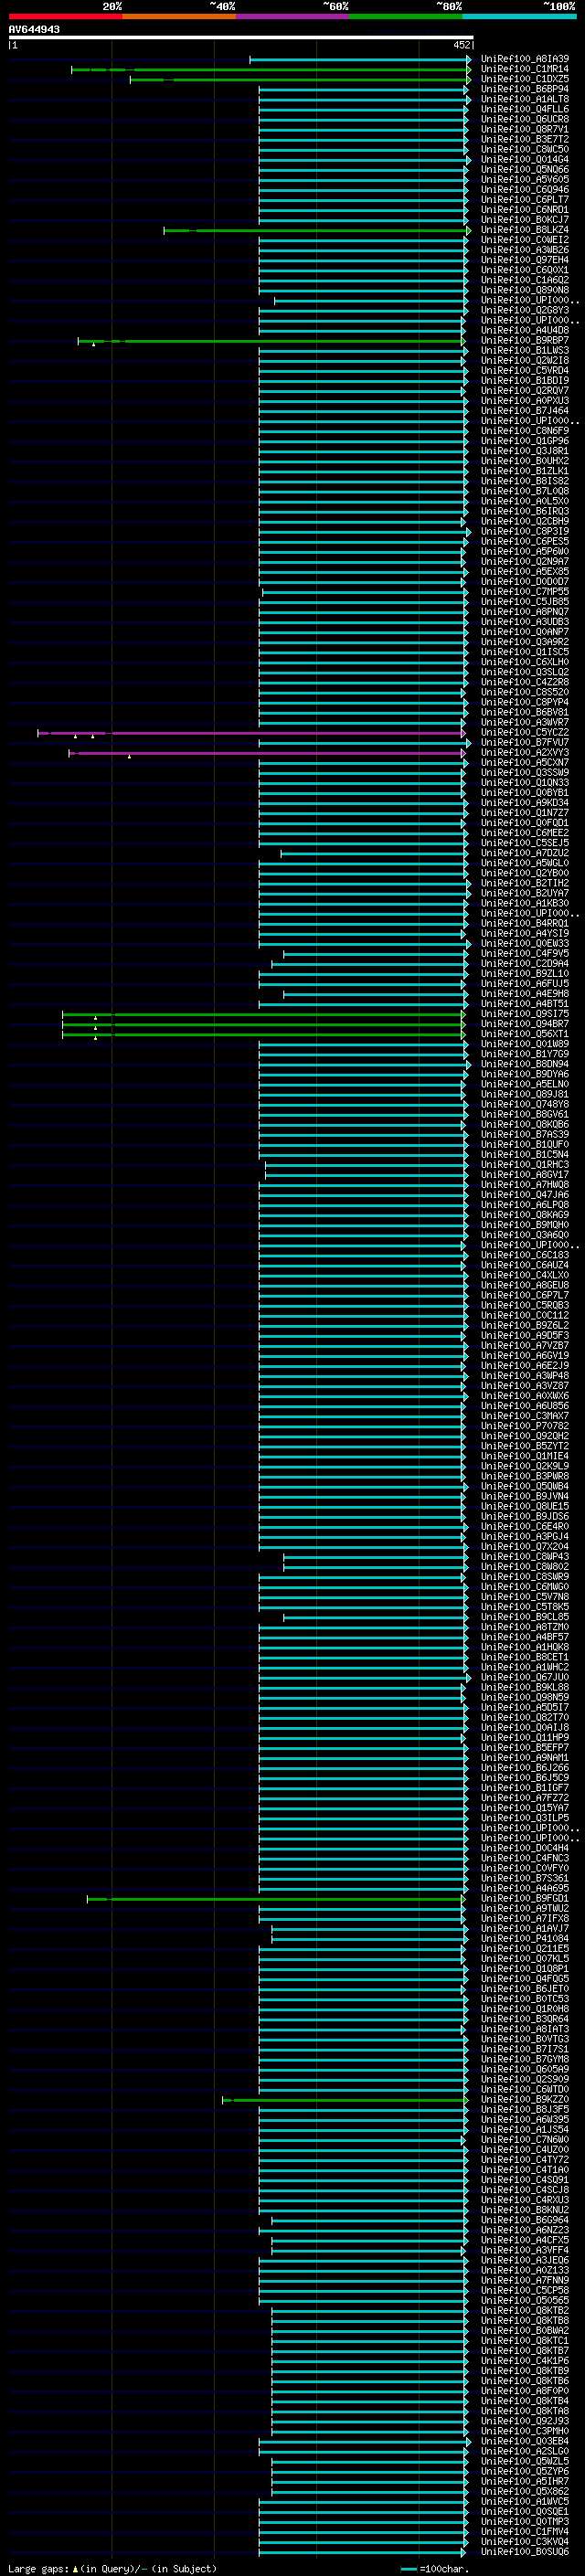The width and height of the screenshot is (585, 2576).
Task: Click the green ~80% identity color band
Action: (x=405, y=16)
